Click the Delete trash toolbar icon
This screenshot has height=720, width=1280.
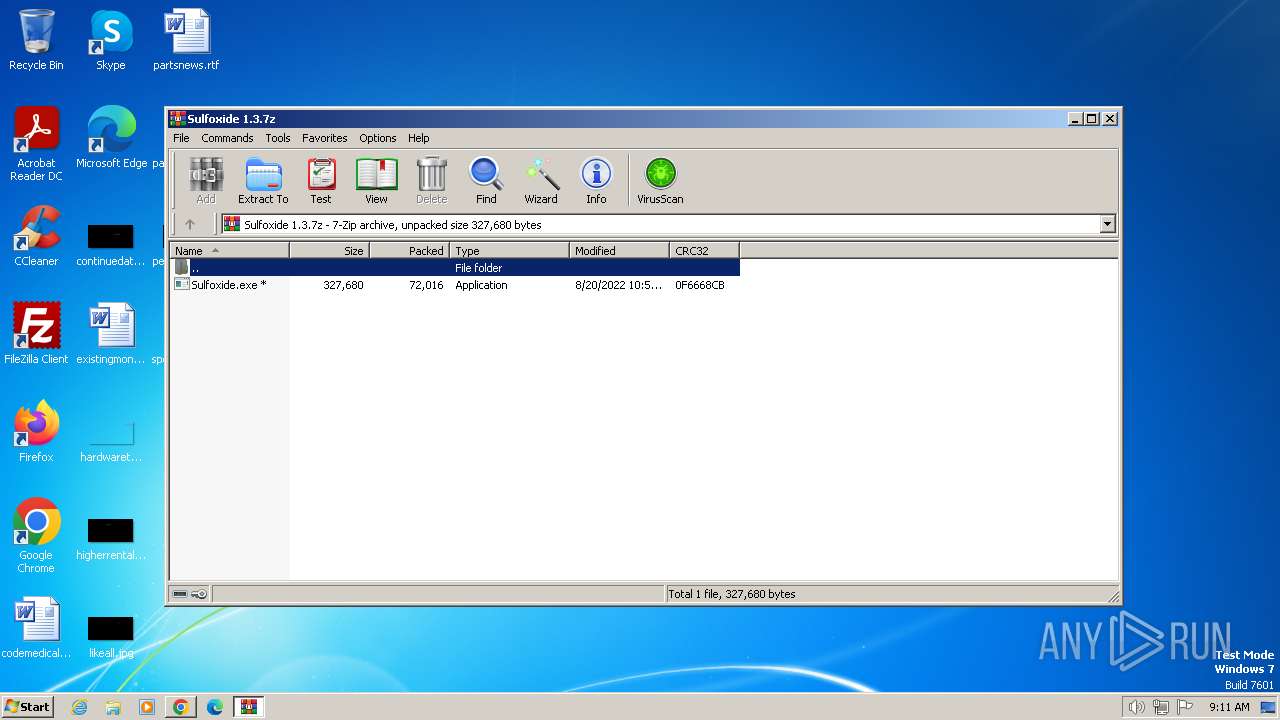pos(431,181)
